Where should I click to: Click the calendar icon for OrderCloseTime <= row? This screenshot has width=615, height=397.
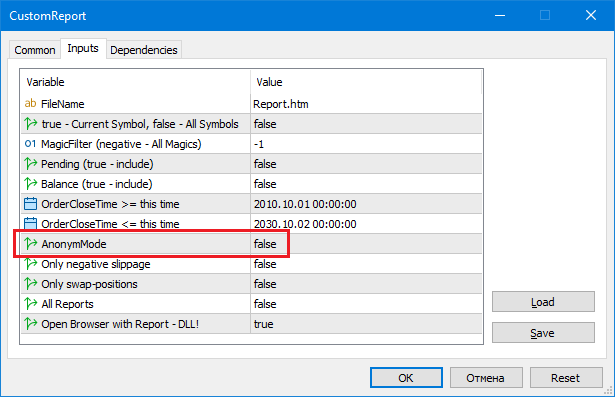[x=31, y=224]
